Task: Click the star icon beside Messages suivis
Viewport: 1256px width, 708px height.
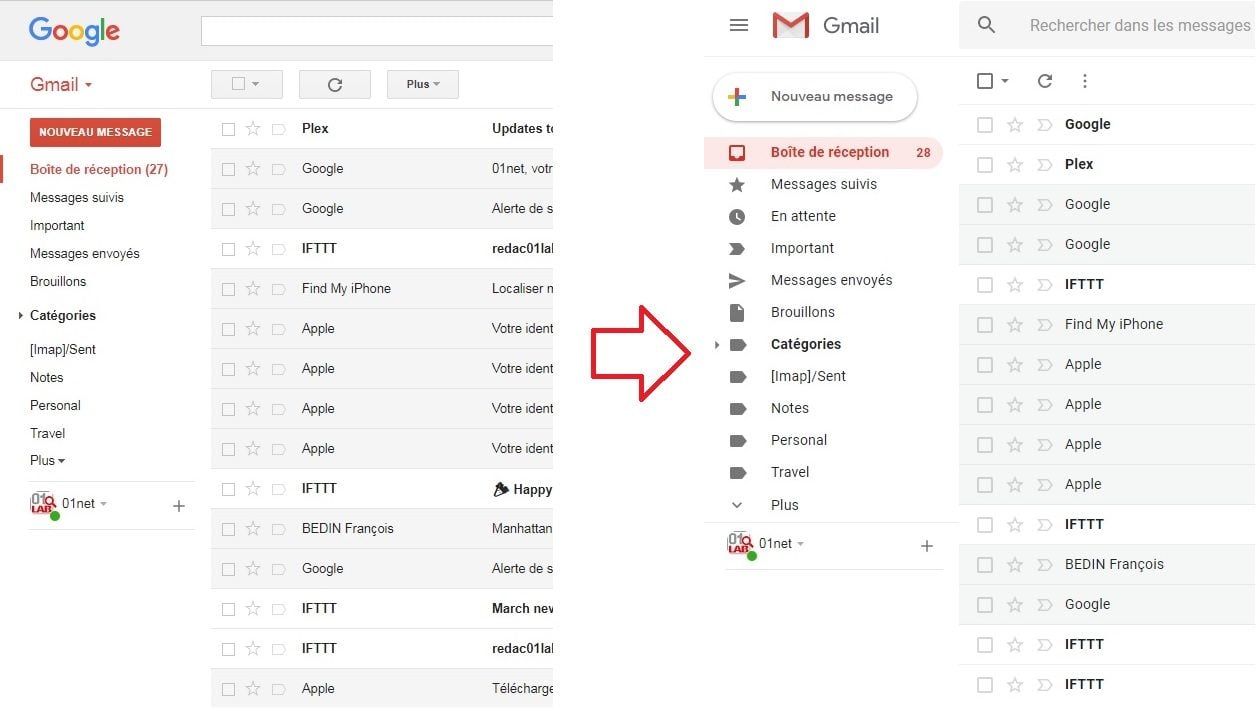Action: pyautogui.click(x=737, y=184)
